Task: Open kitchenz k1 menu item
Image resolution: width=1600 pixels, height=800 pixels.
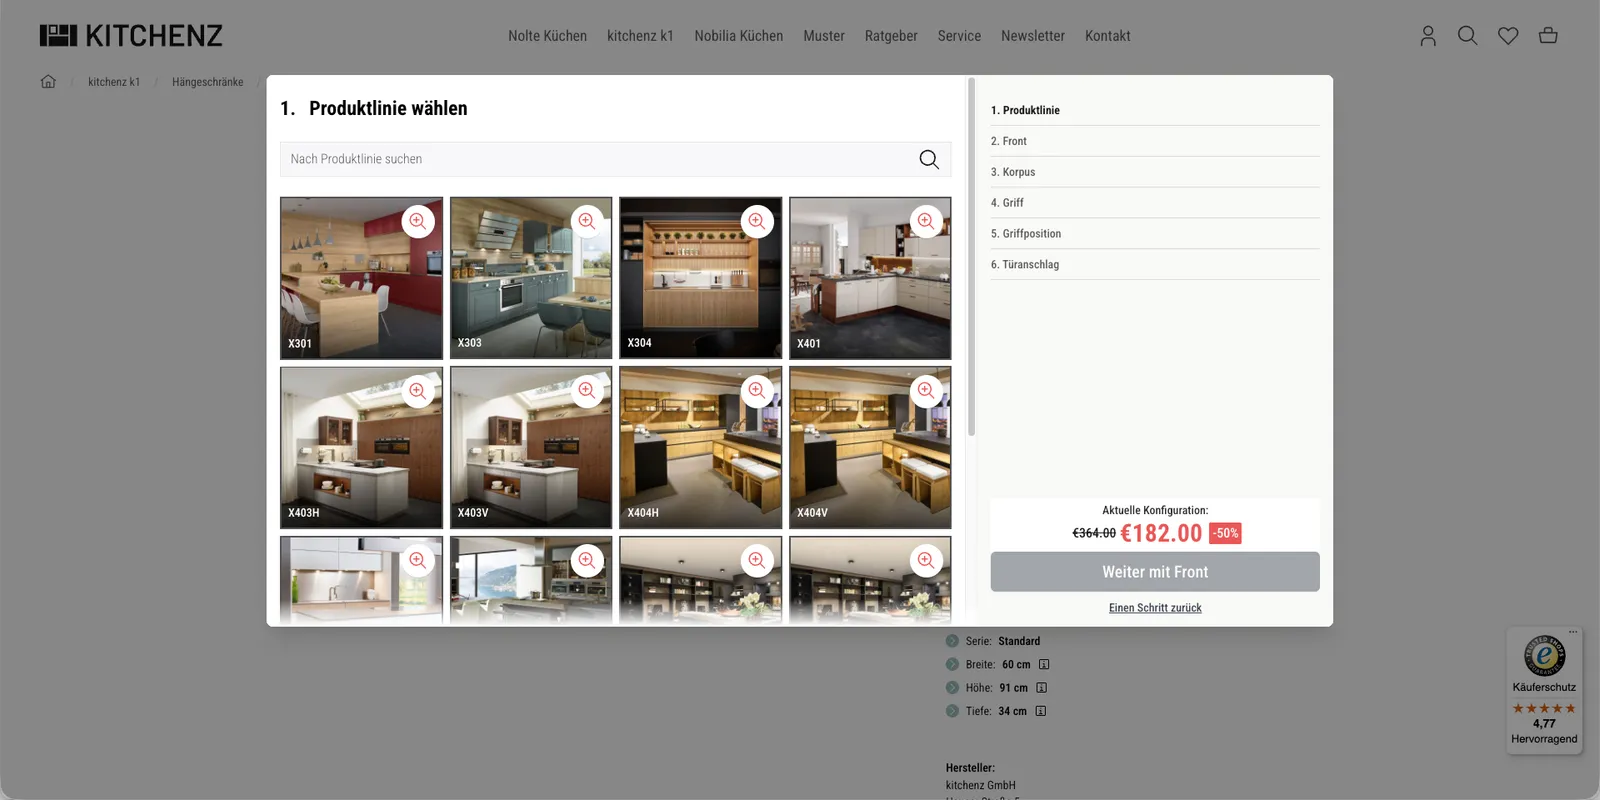Action: coord(640,36)
